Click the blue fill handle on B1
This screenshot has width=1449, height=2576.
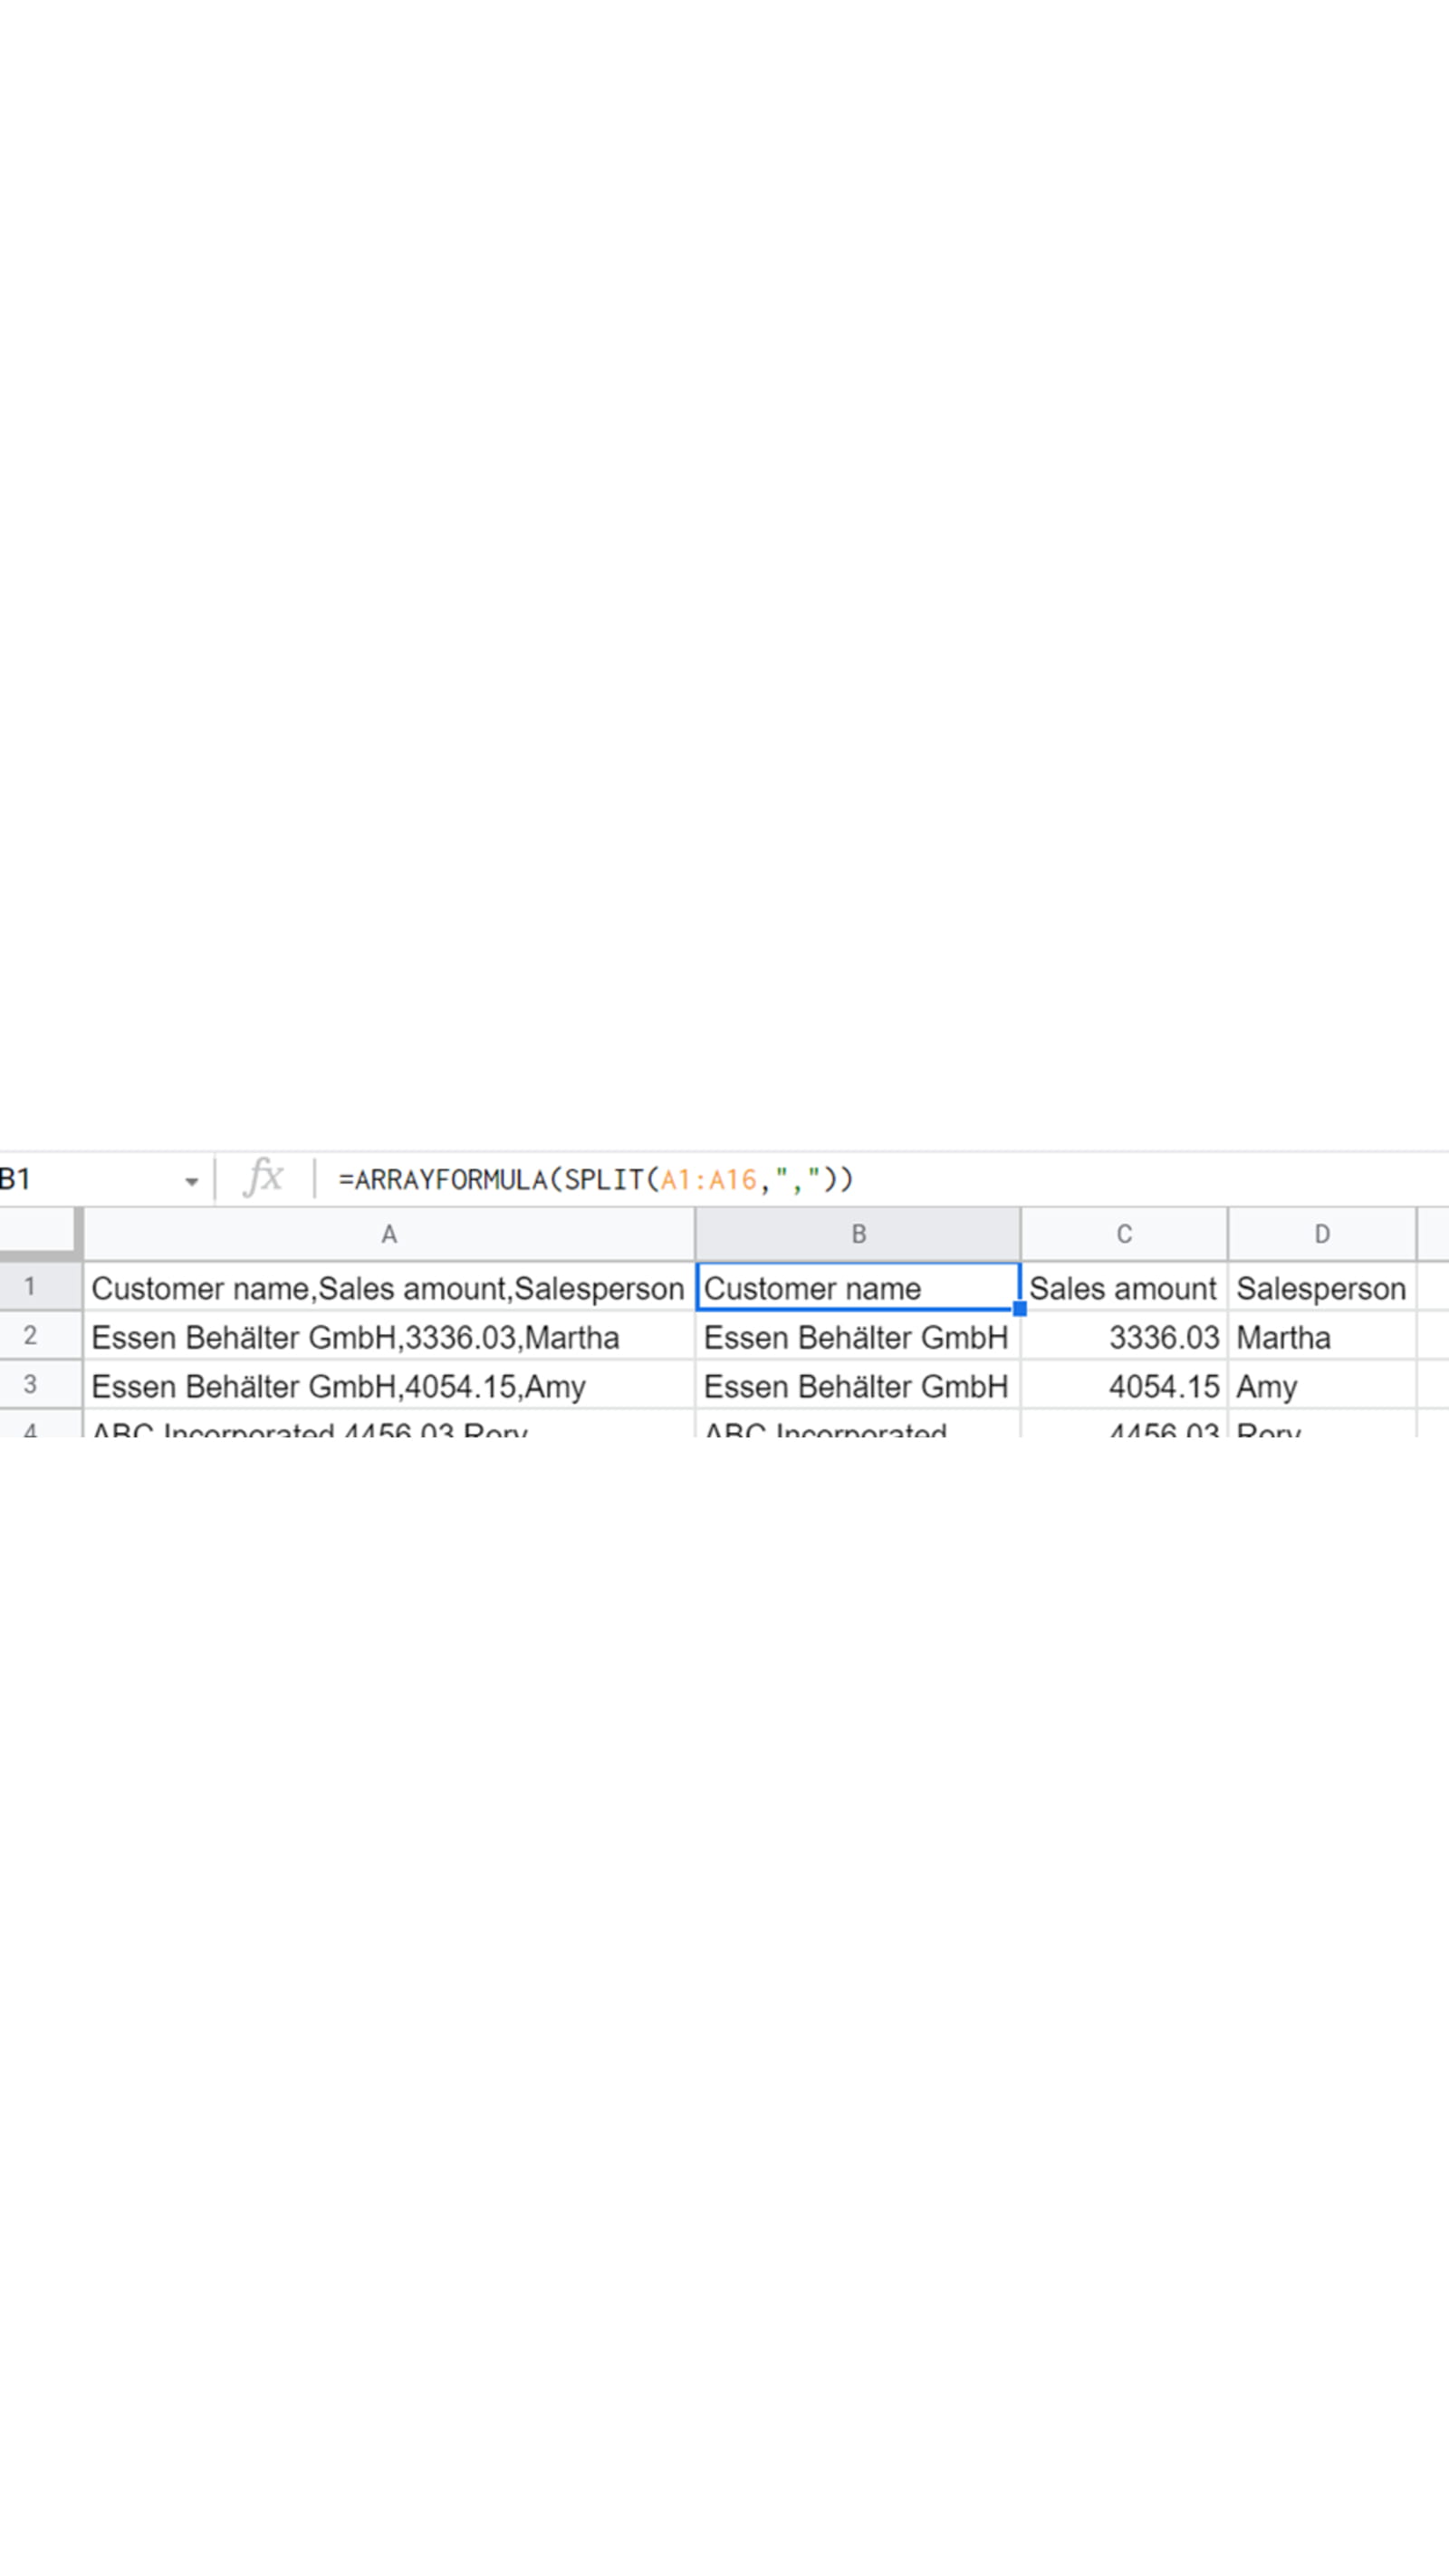1019,1308
